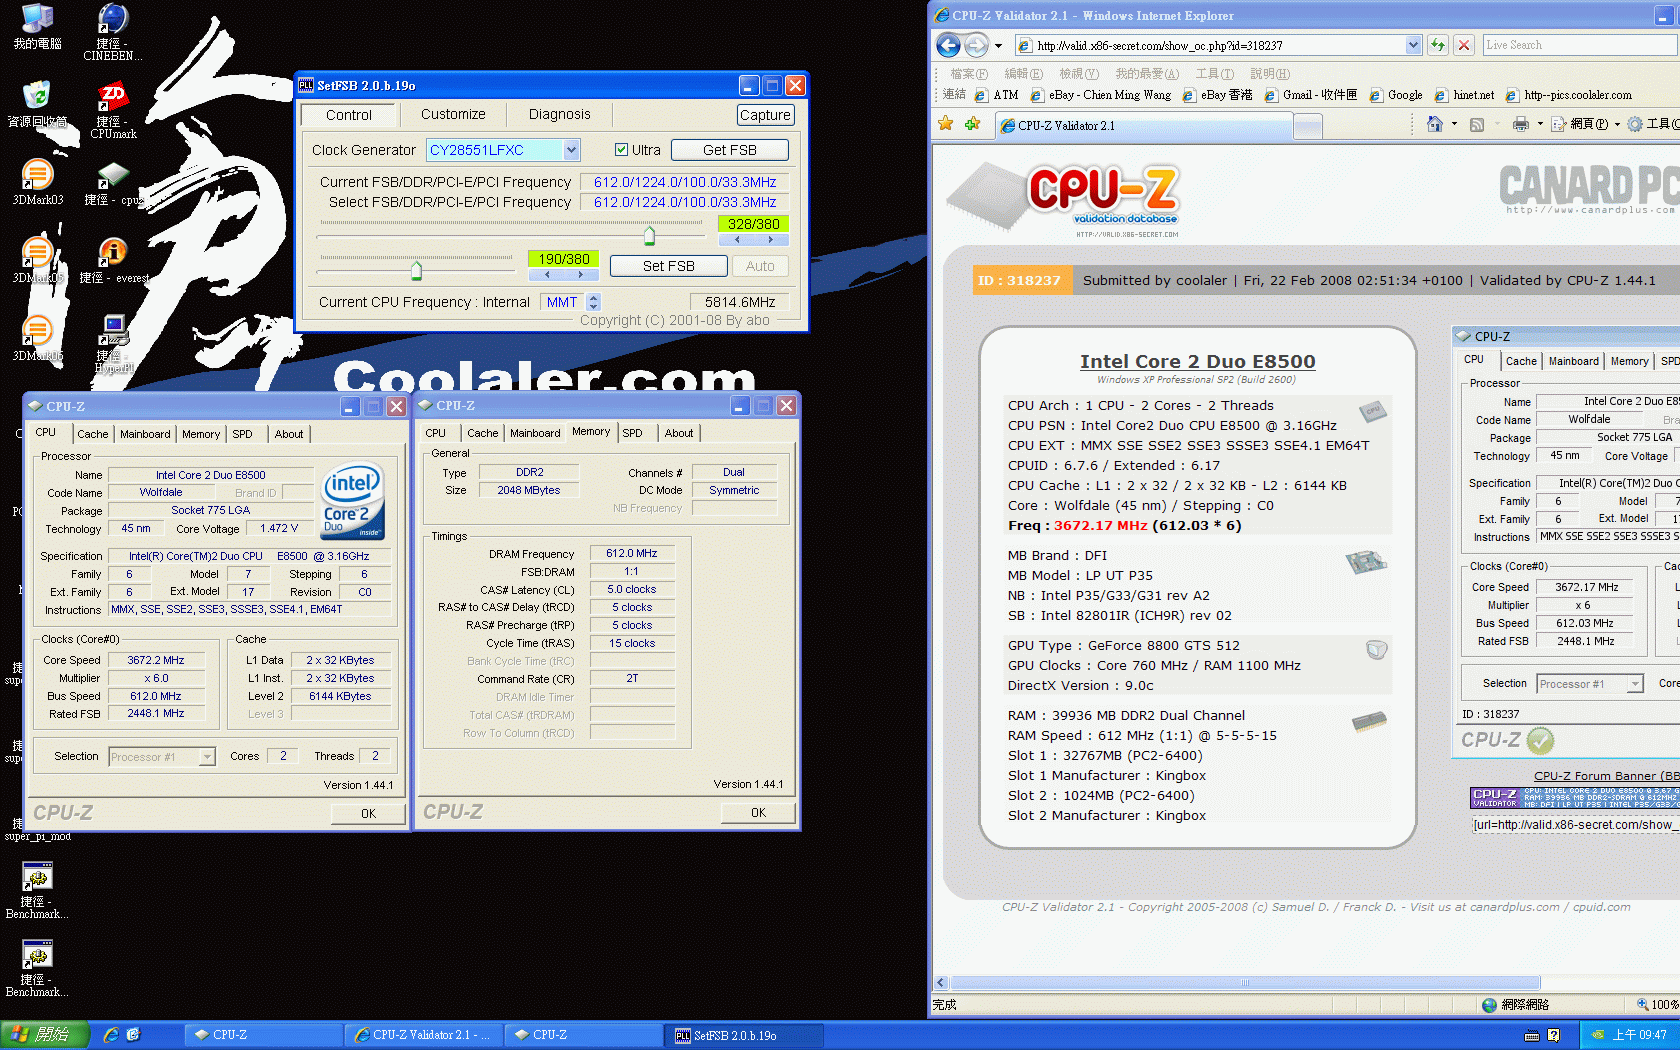
Task: Open the CINEBENCH shortcut on desktop
Action: pos(112,30)
